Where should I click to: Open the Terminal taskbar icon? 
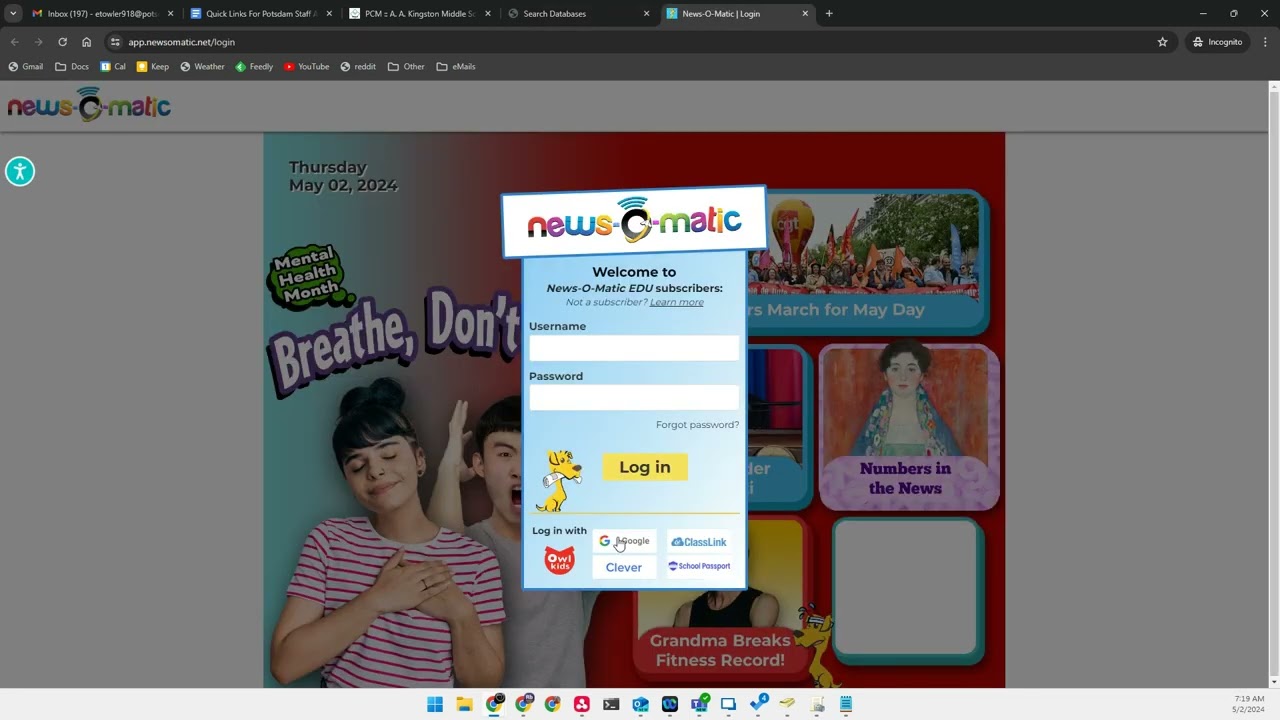coord(611,704)
